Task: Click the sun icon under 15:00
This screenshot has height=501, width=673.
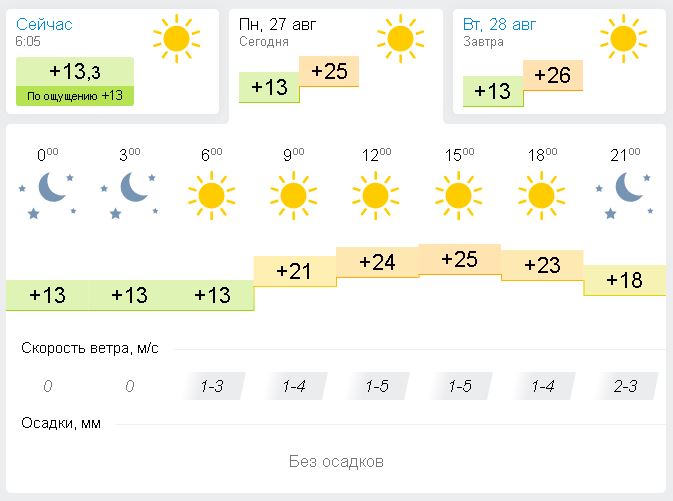Action: coord(459,194)
